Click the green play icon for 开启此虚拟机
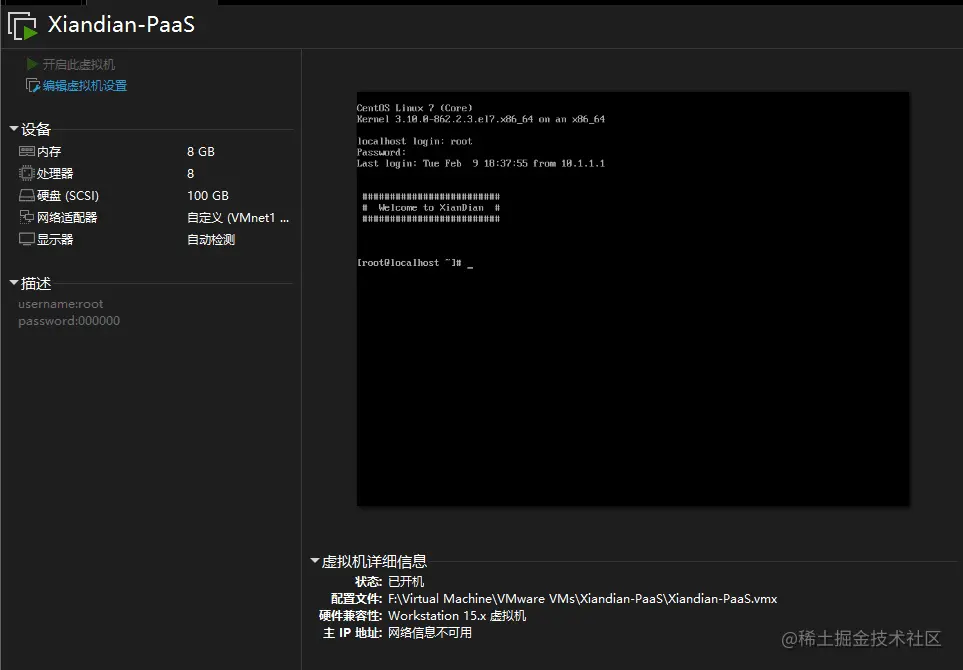Screen dimensions: 963x670 tap(32, 64)
